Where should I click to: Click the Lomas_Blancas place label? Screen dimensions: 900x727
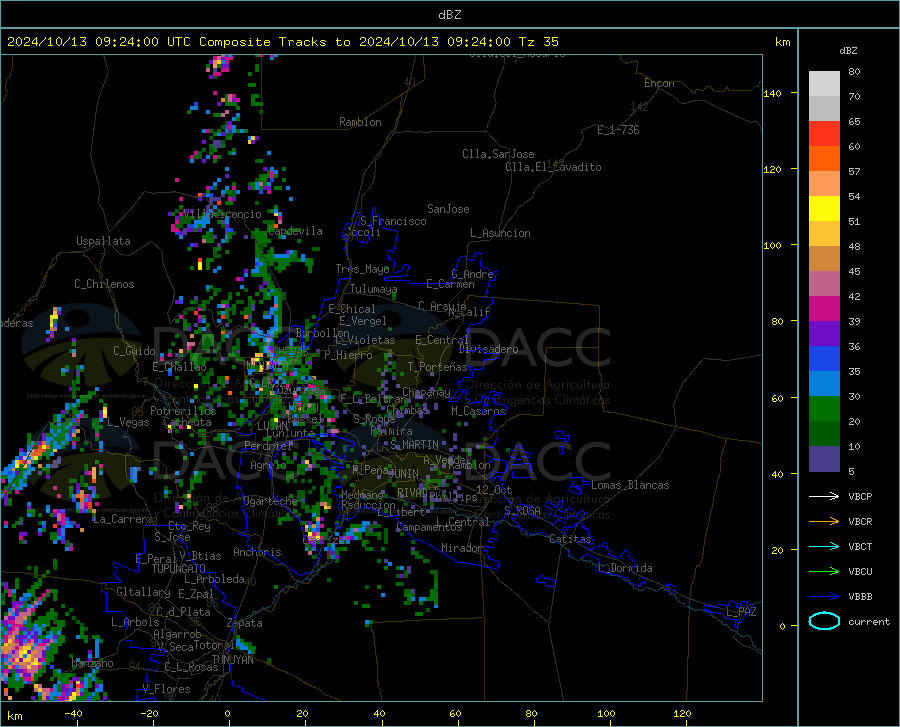pos(630,485)
